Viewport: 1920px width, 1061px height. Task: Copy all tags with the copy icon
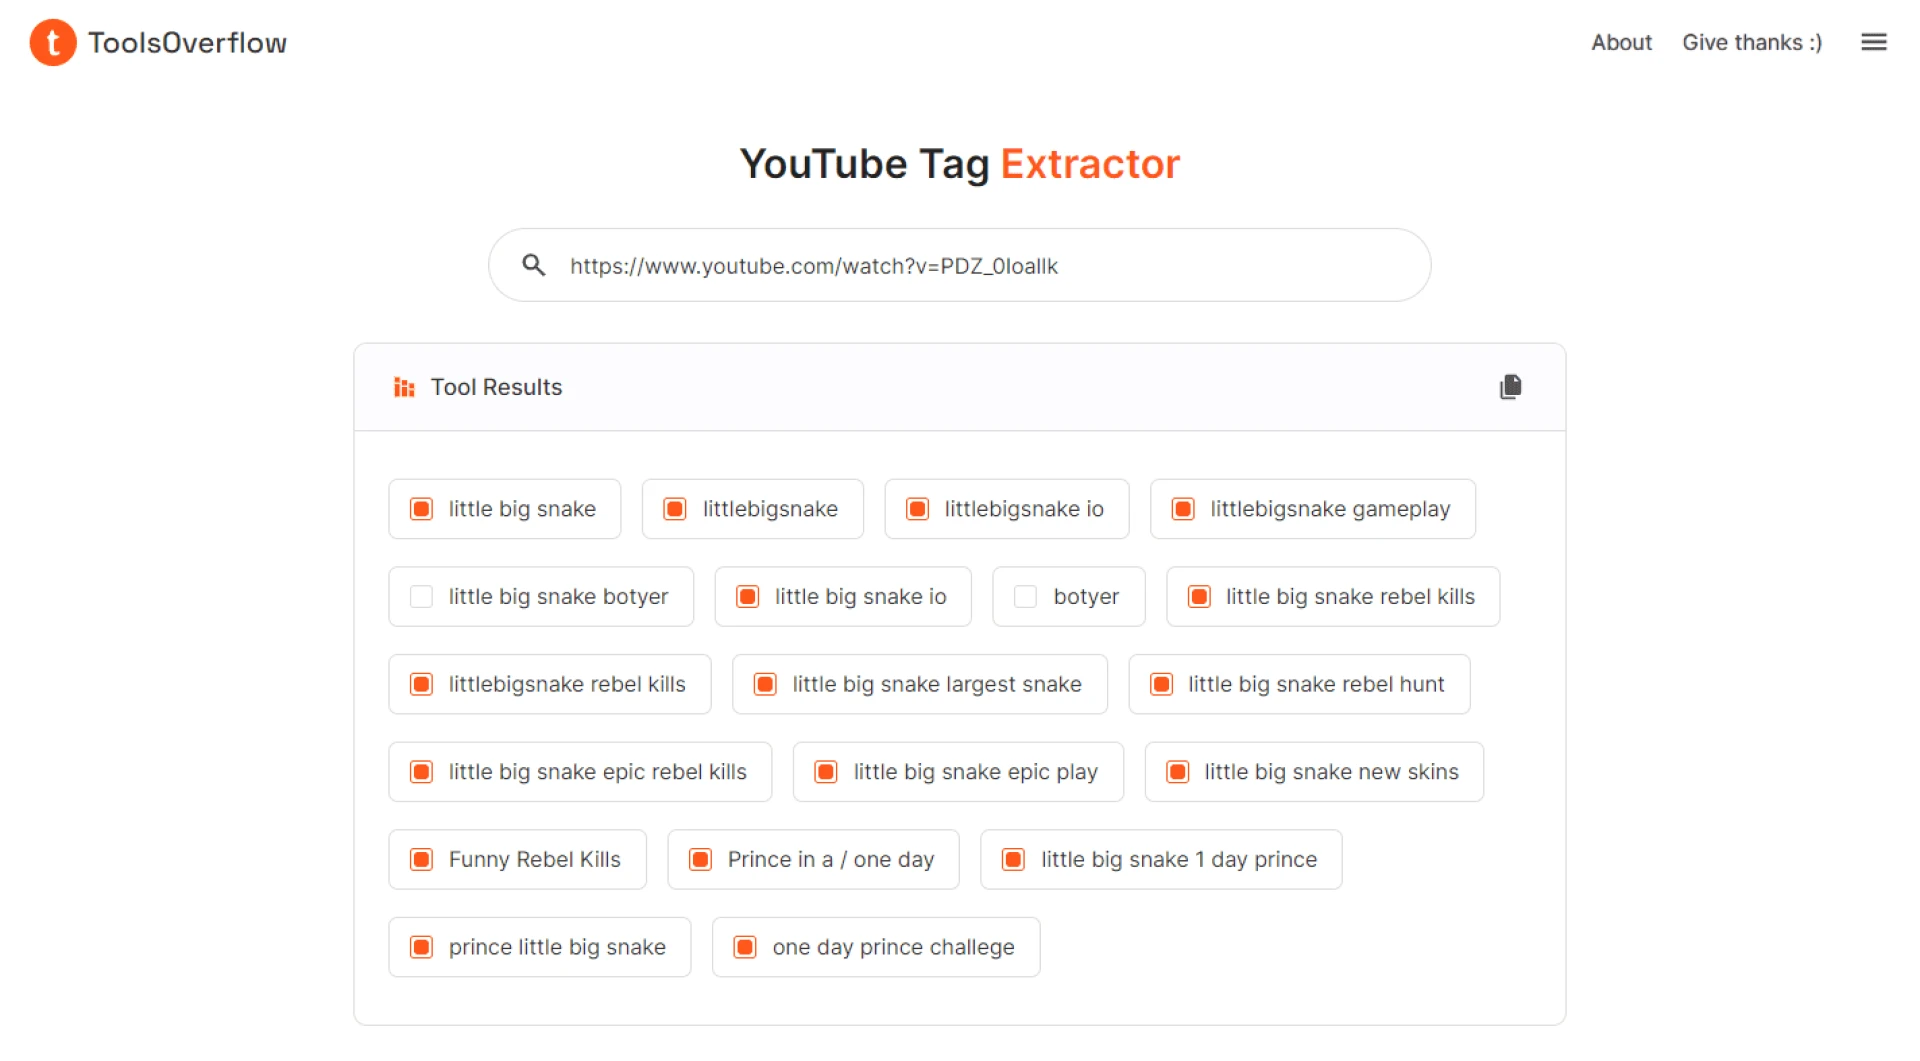[1510, 387]
